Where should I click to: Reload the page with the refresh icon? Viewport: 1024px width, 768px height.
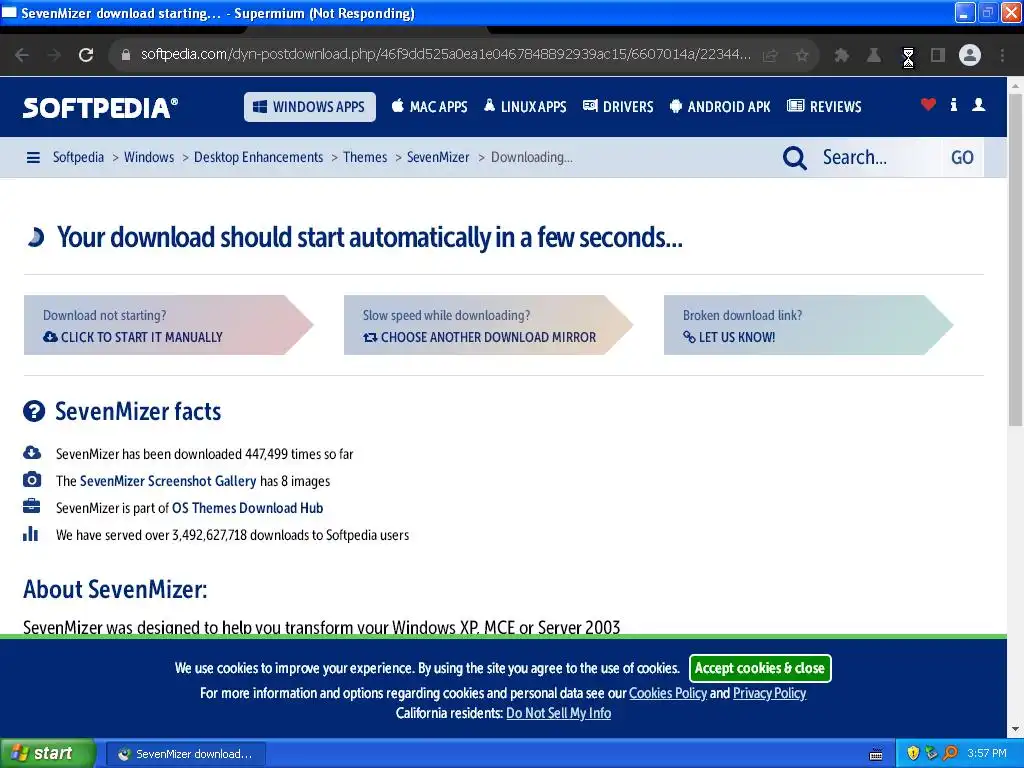[86, 55]
